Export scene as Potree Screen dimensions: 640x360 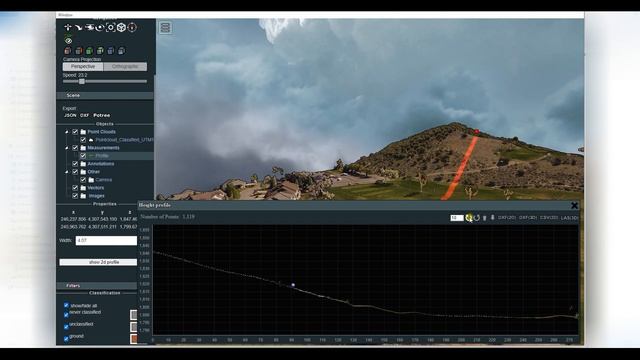[102, 116]
